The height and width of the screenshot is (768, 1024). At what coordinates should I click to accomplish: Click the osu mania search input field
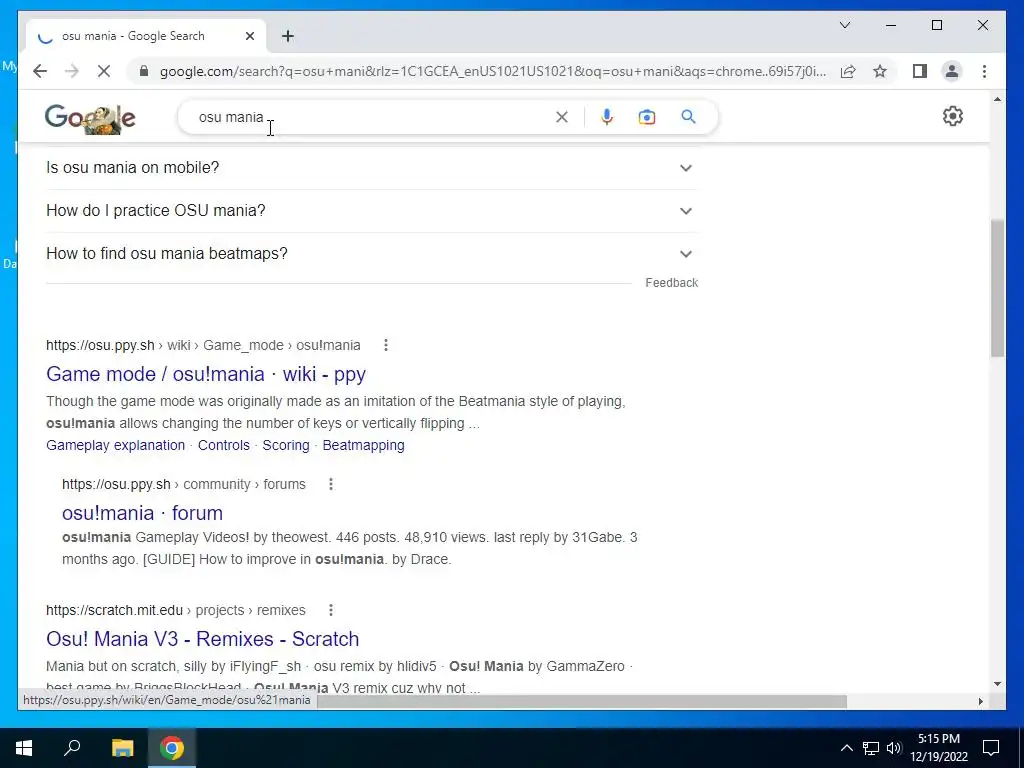[372, 117]
